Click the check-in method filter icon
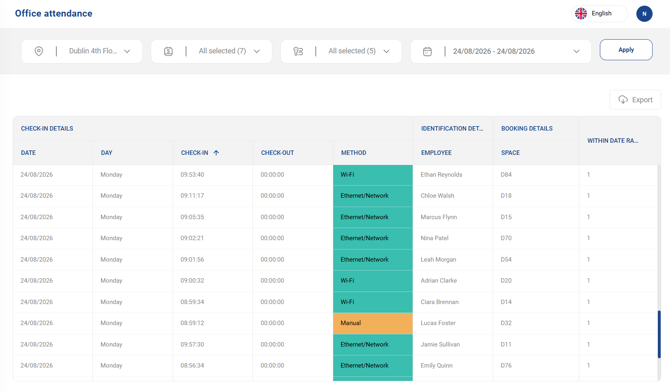670x391 pixels. (x=298, y=51)
